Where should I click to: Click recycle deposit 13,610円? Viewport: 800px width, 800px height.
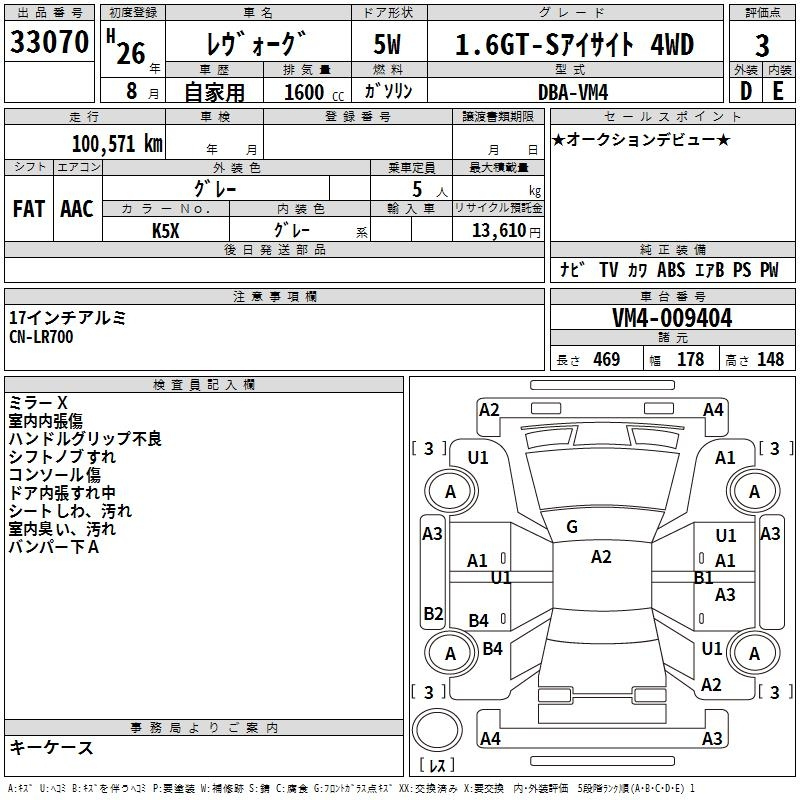tap(506, 231)
